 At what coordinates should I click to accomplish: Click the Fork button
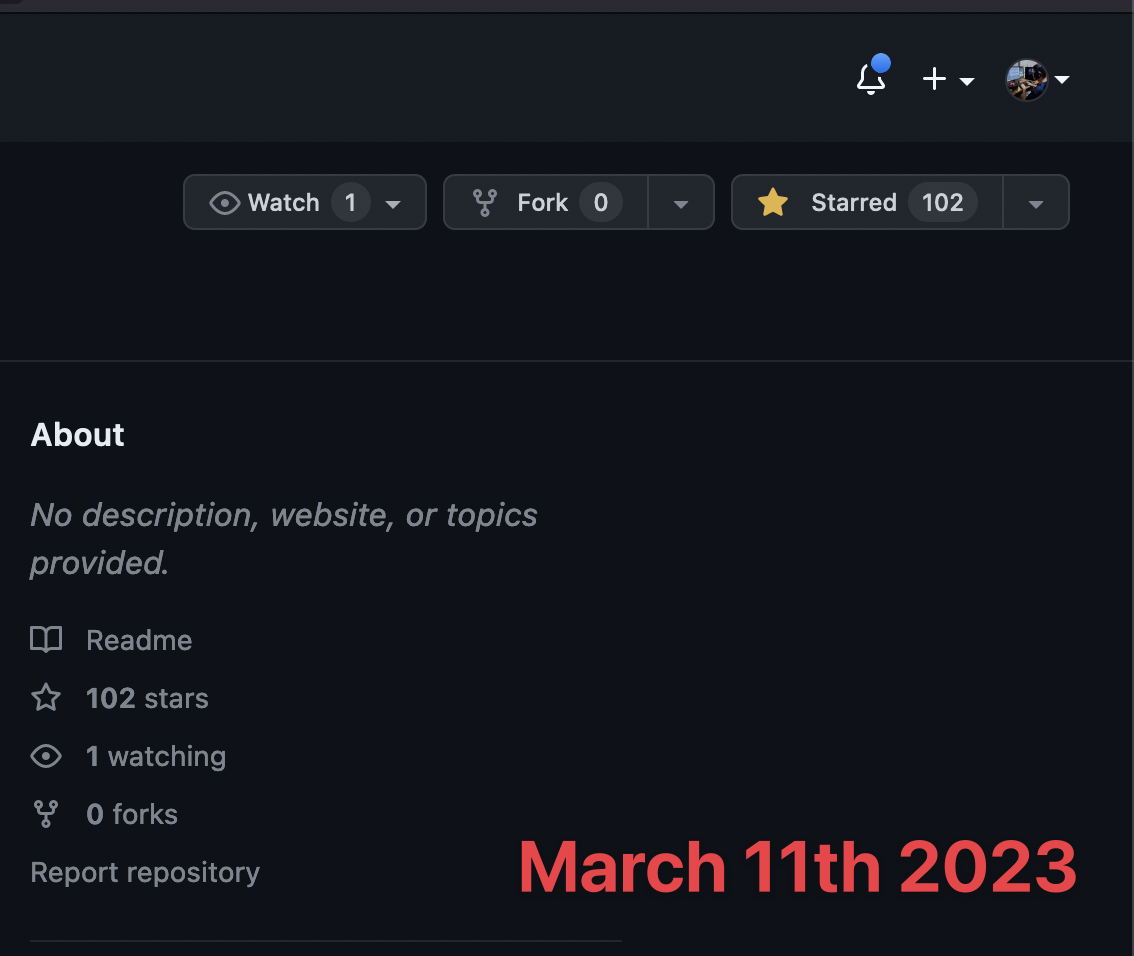[x=545, y=203]
